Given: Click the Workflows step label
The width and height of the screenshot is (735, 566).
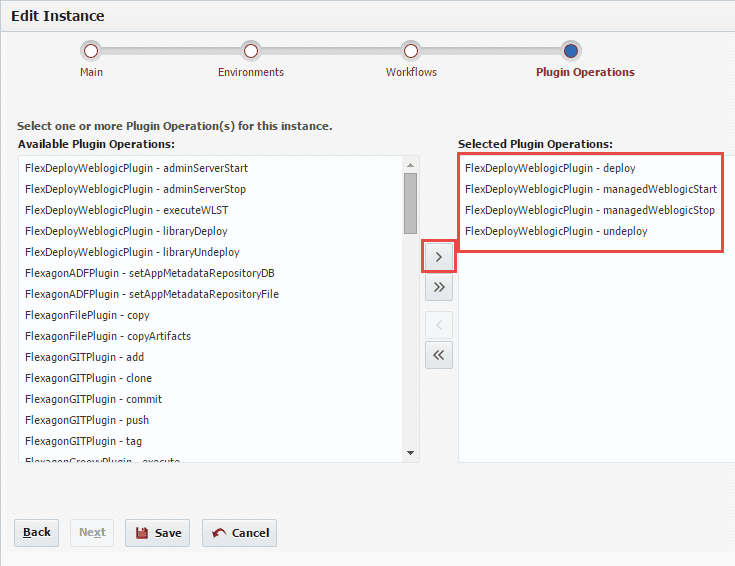Looking at the screenshot, I should [x=411, y=72].
